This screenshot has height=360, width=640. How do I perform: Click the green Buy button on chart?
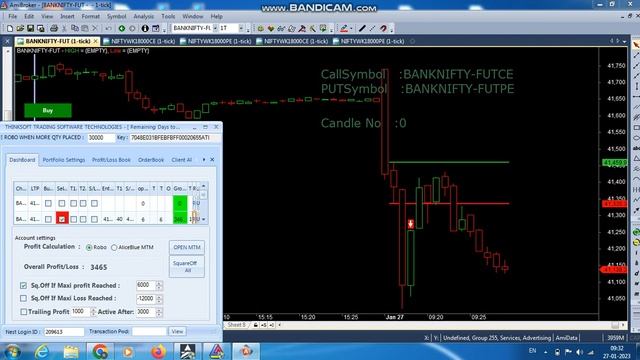click(48, 110)
